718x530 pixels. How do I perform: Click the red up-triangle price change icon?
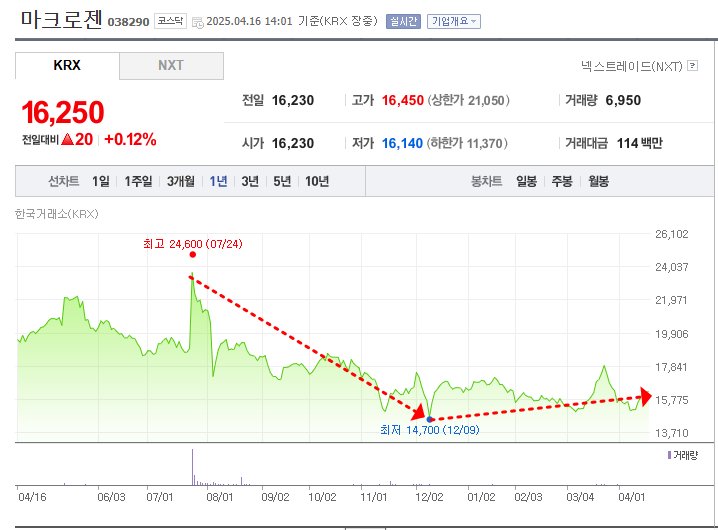coord(67,139)
